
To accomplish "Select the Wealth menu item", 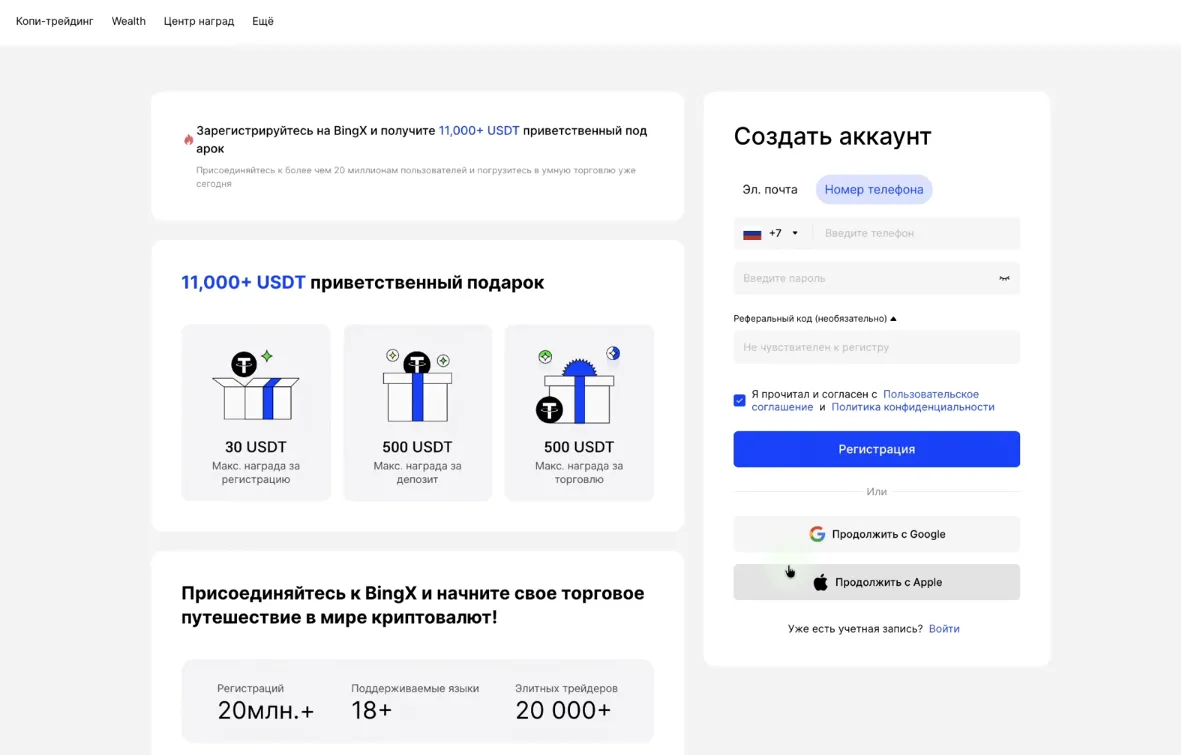I will (128, 20).
